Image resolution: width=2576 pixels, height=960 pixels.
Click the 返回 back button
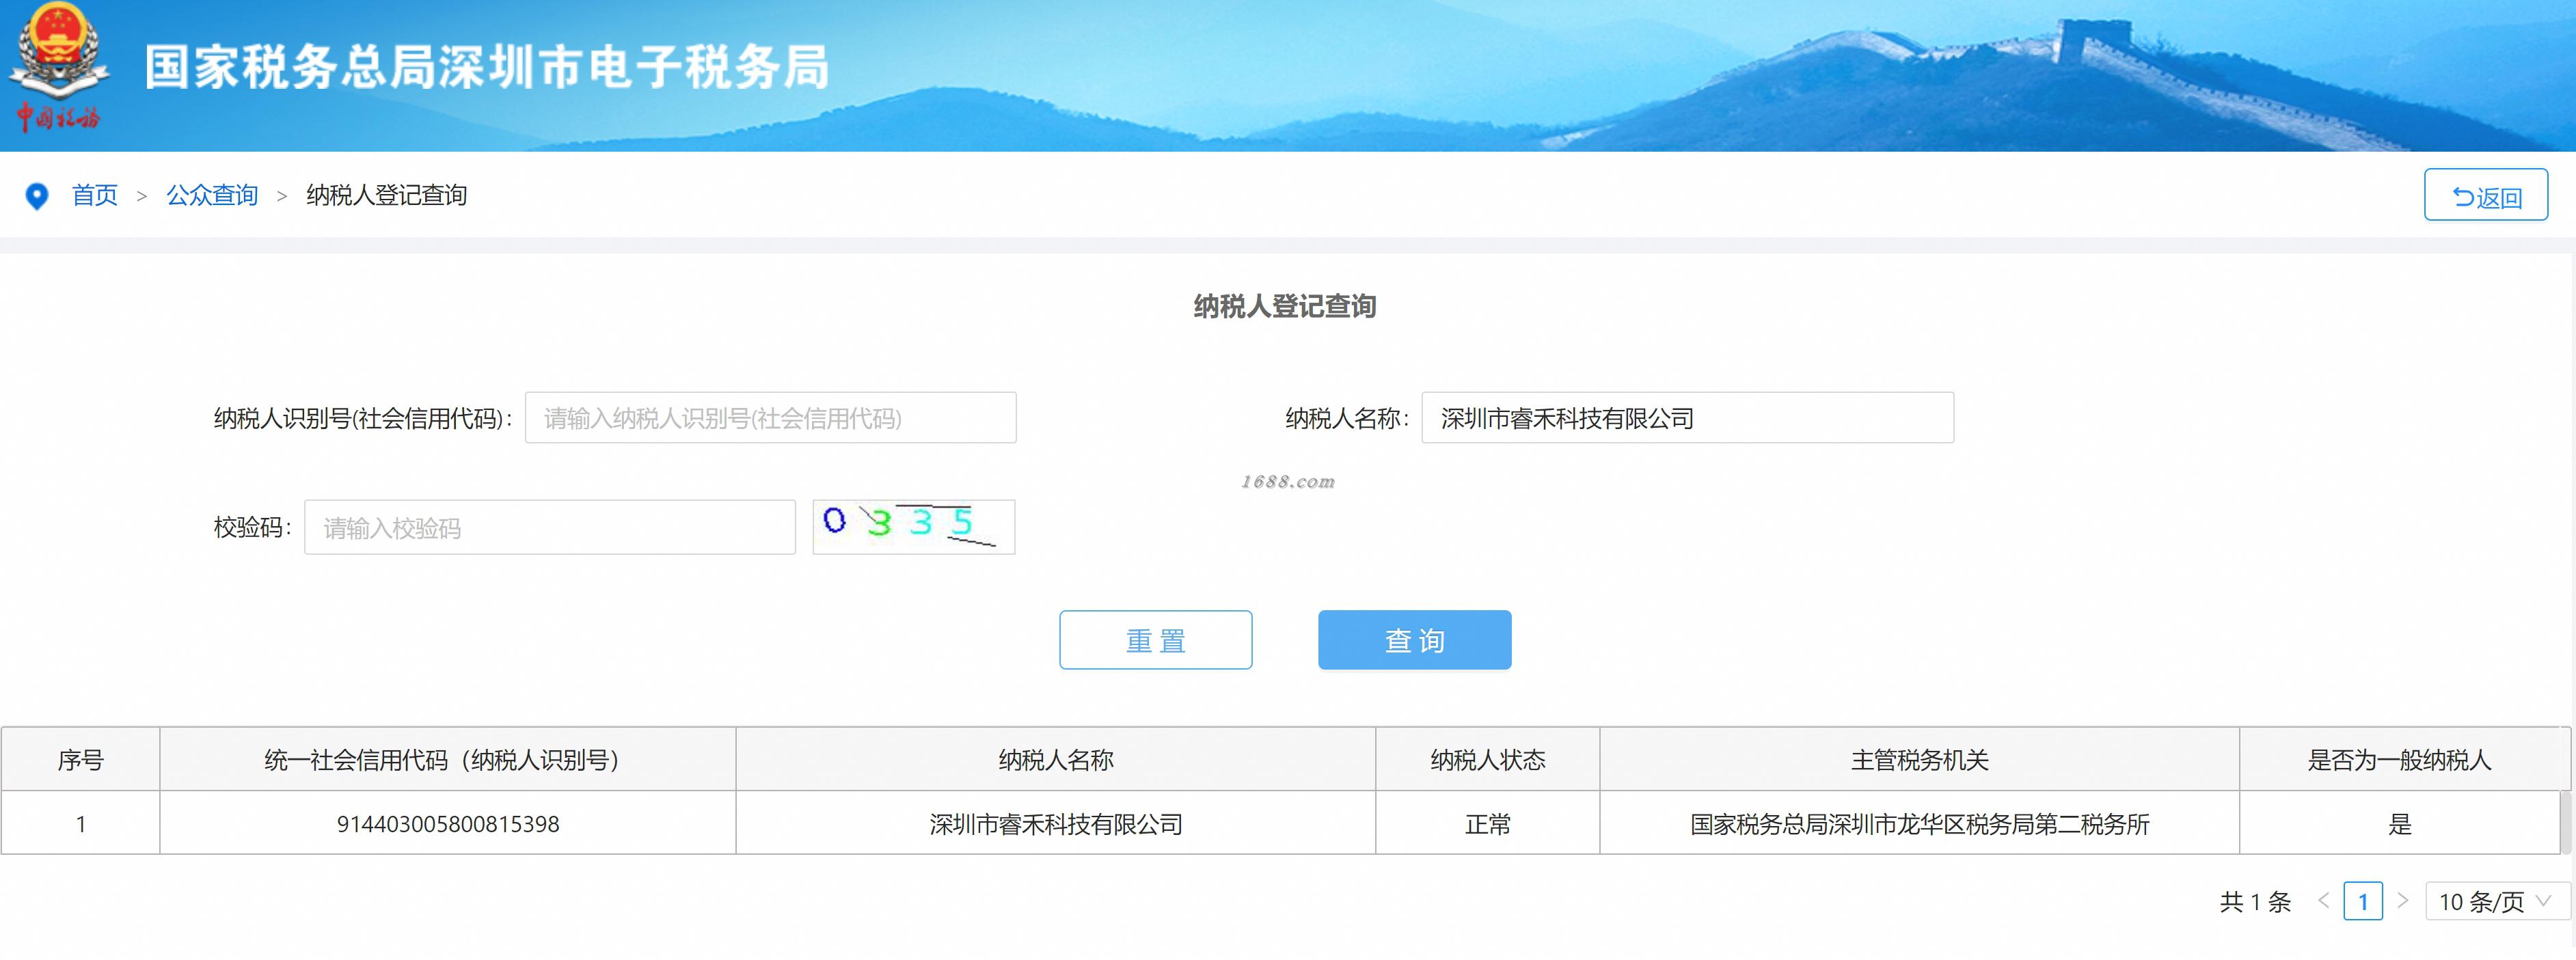point(2485,196)
